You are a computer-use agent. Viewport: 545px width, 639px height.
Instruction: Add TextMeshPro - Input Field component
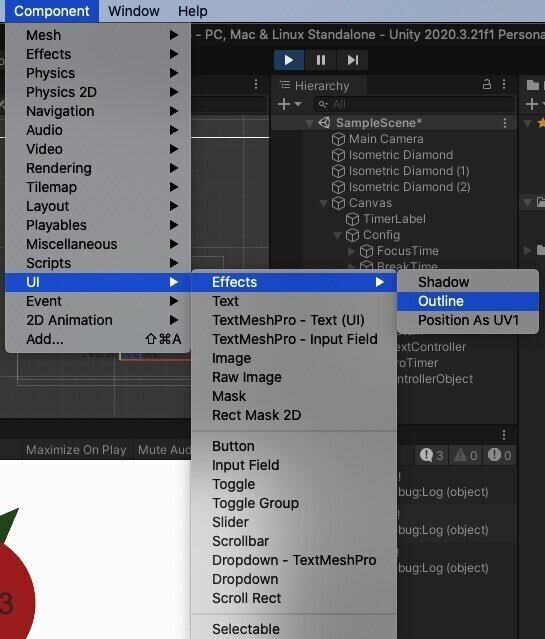coord(294,339)
